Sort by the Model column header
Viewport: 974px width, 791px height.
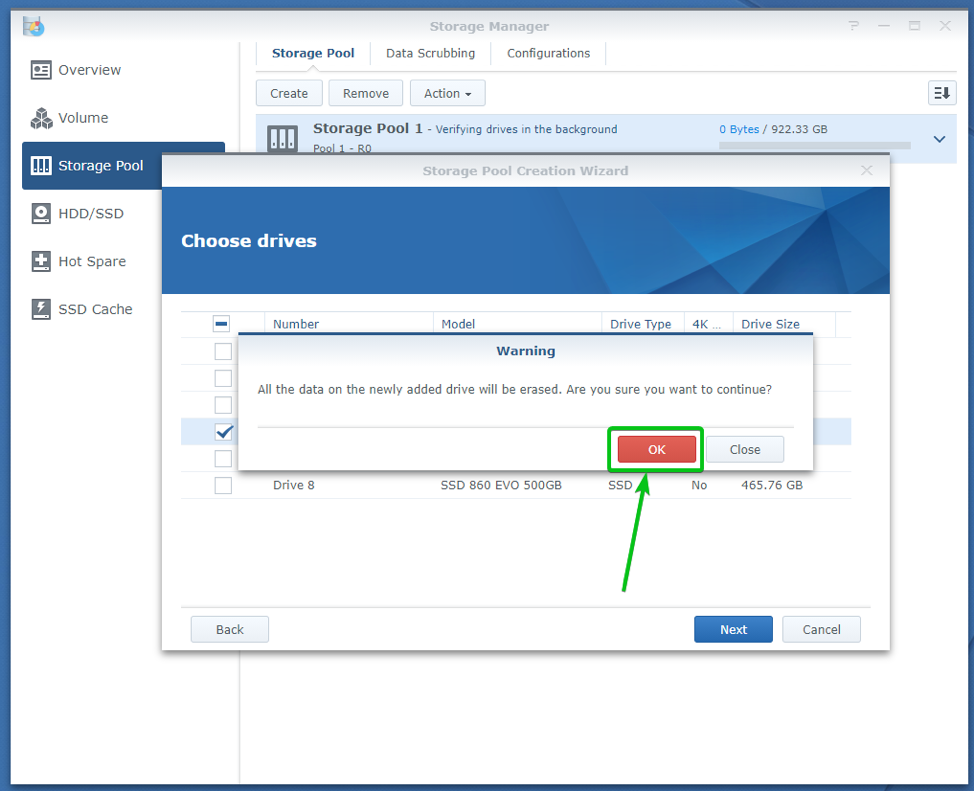517,324
